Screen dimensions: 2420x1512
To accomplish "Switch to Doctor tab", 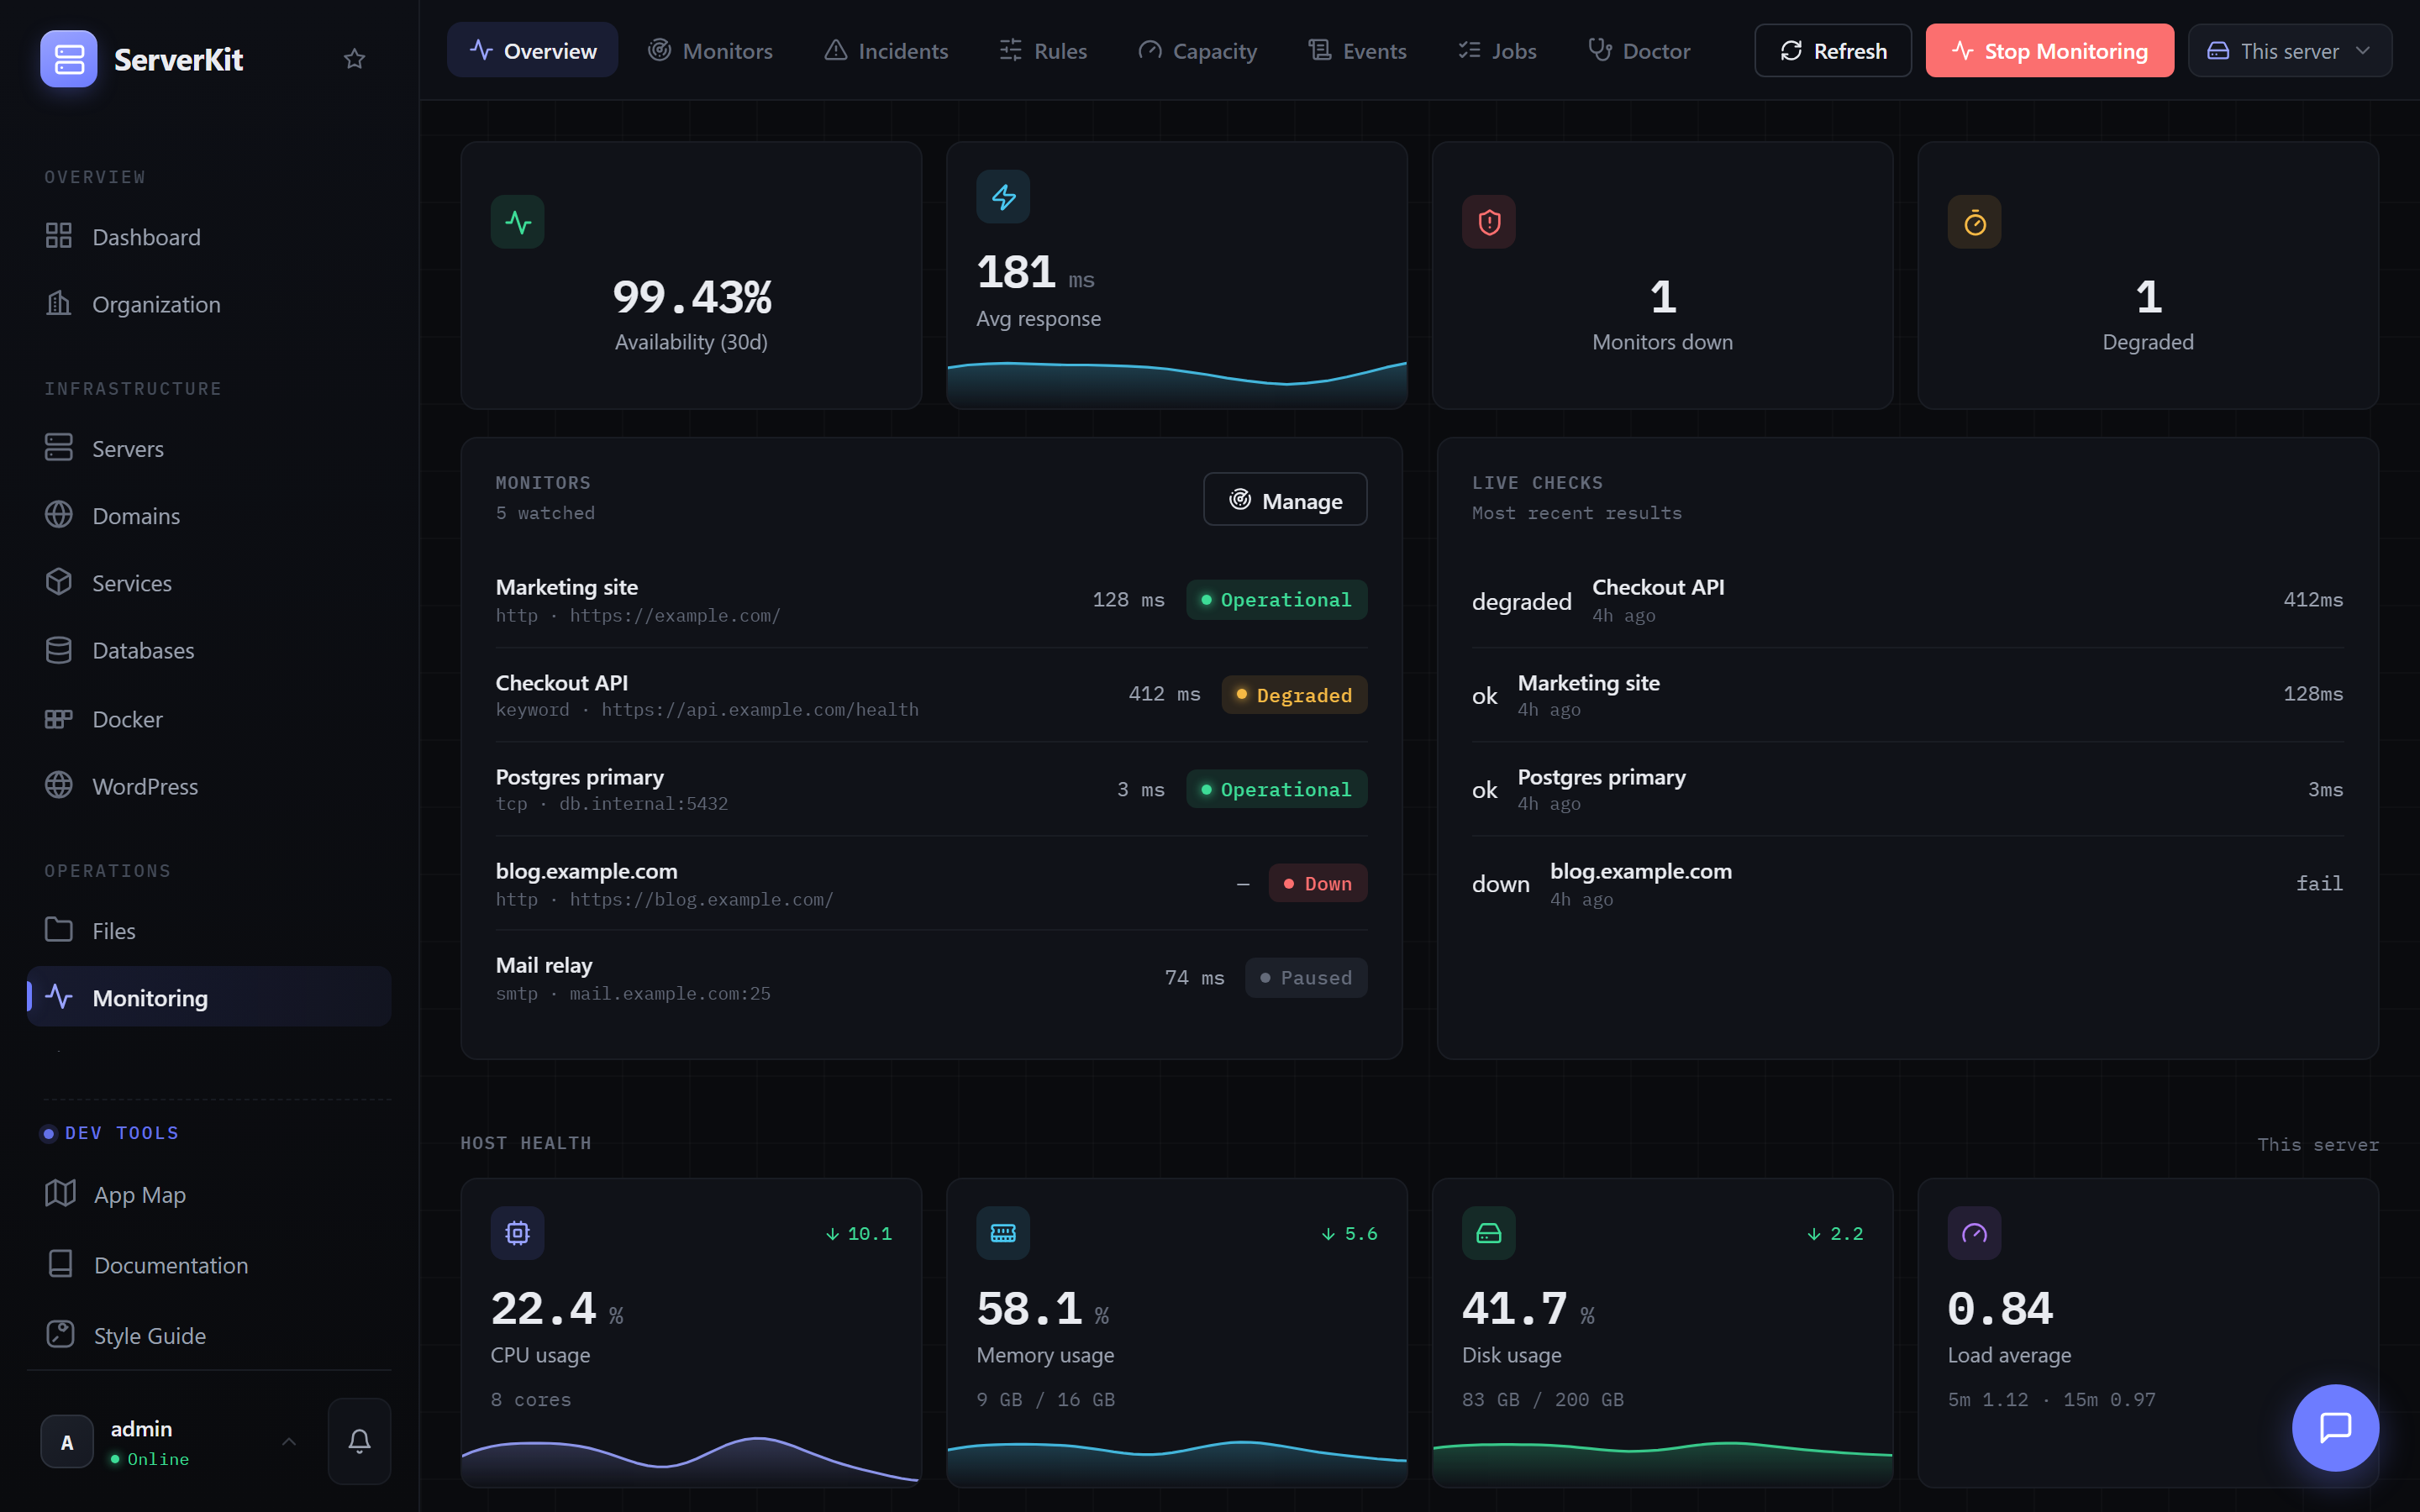I will point(1639,50).
